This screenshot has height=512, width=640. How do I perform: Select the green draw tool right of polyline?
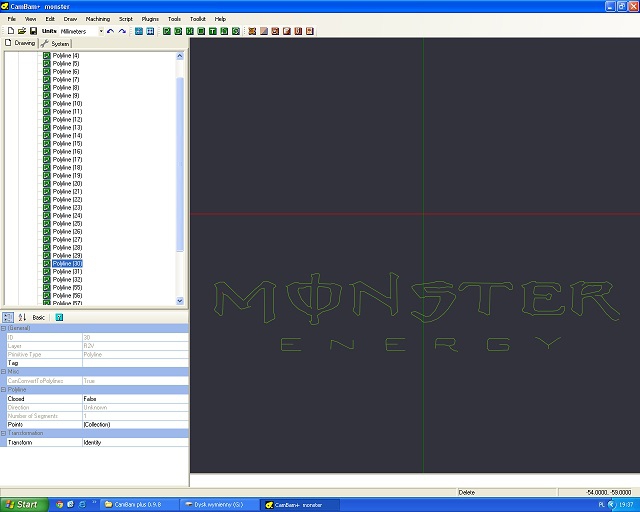coord(178,31)
